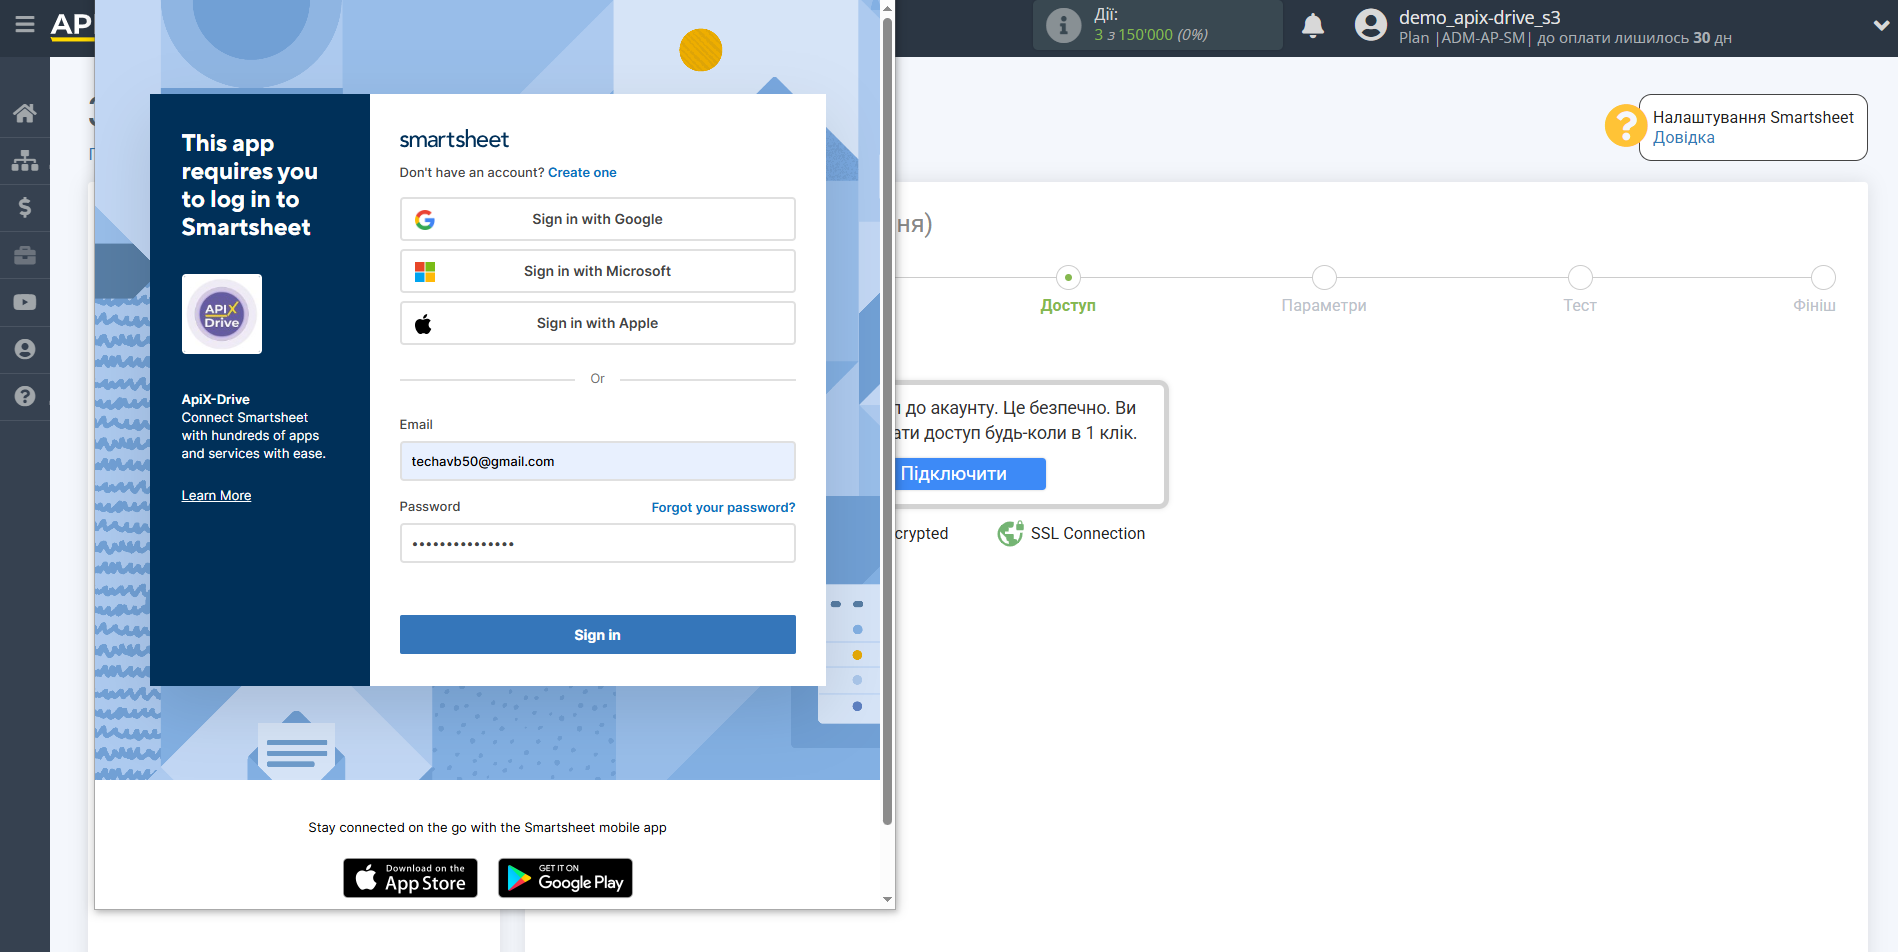
Task: Open the billing dollar icon in sidebar
Action: 25,207
